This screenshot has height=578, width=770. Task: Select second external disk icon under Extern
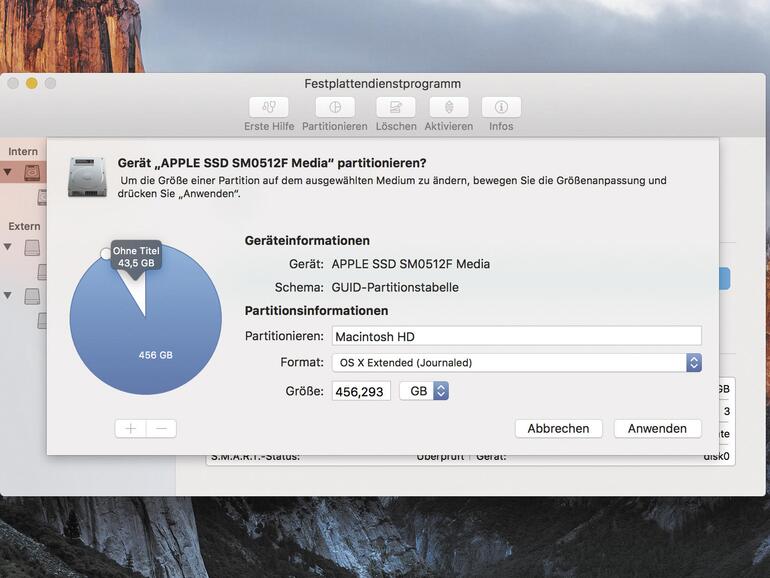point(32,296)
